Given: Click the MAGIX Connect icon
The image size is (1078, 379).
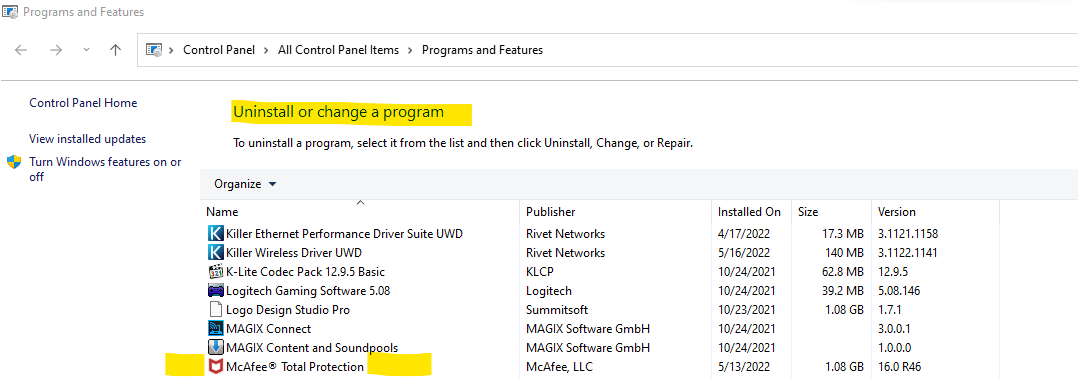Looking at the screenshot, I should [215, 328].
